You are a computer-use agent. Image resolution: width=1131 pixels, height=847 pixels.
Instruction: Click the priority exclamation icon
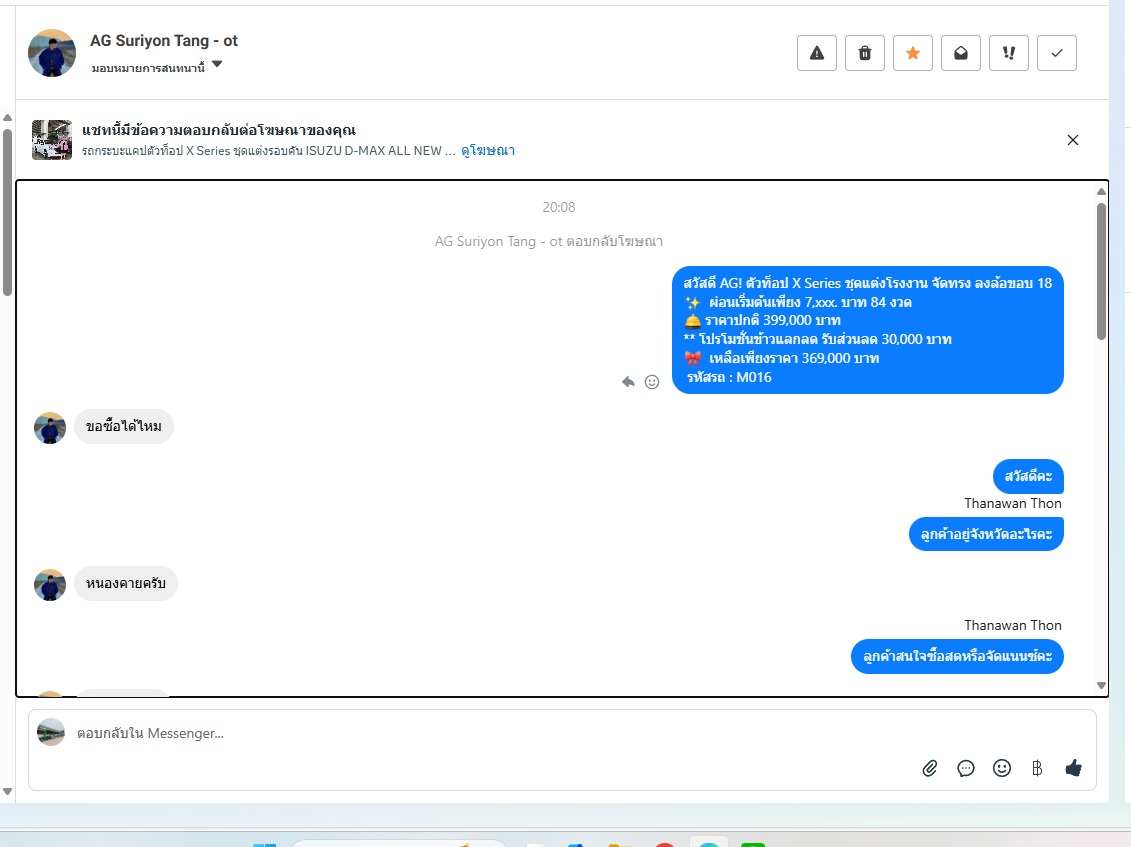tap(1008, 53)
